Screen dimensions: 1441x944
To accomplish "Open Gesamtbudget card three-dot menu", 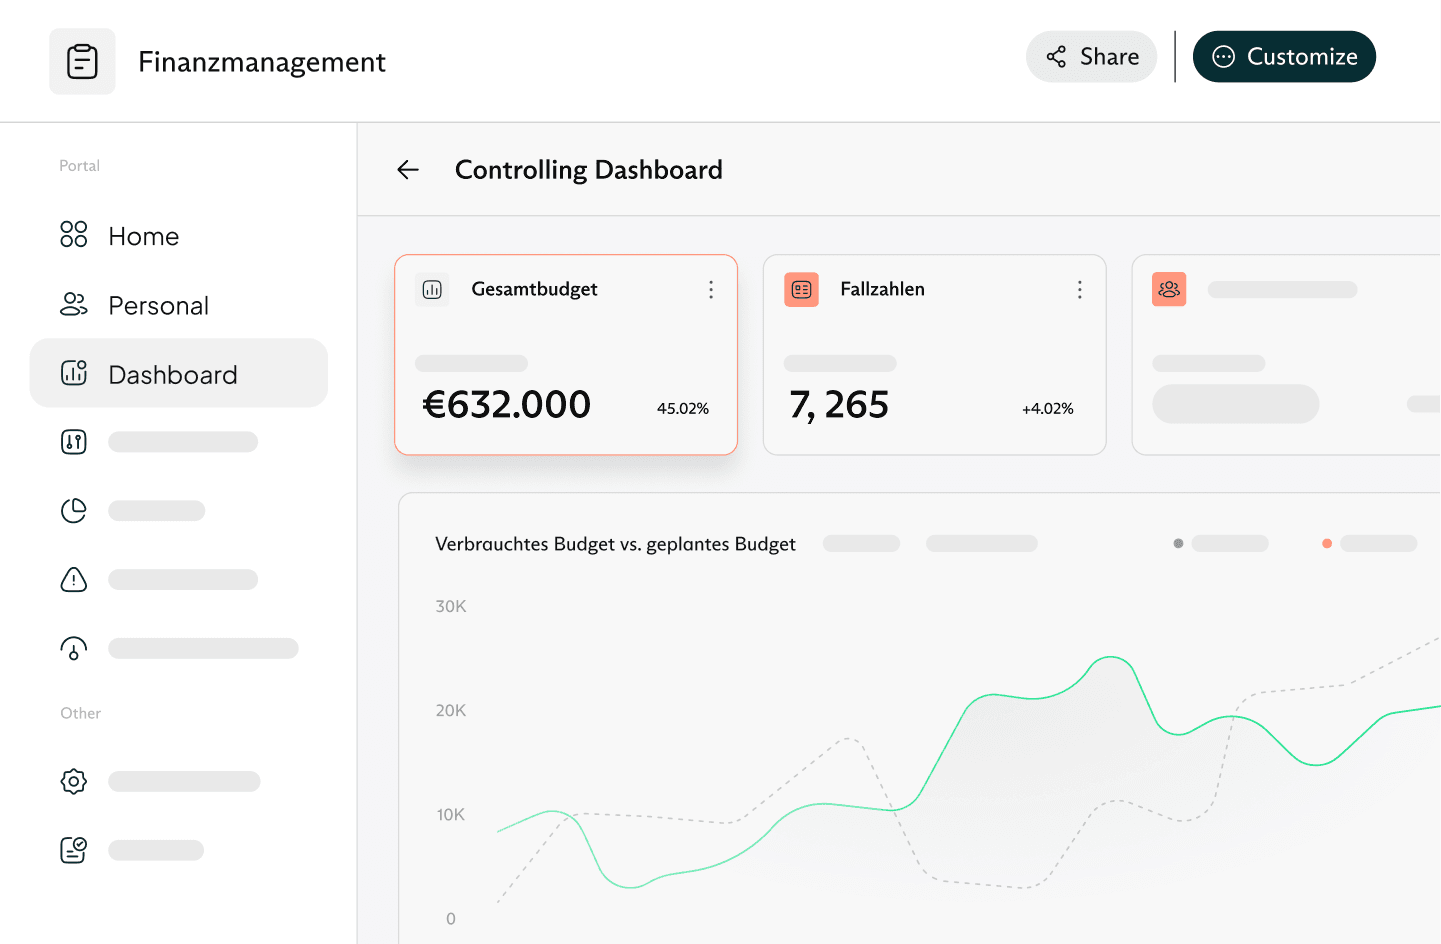I will [x=711, y=290].
